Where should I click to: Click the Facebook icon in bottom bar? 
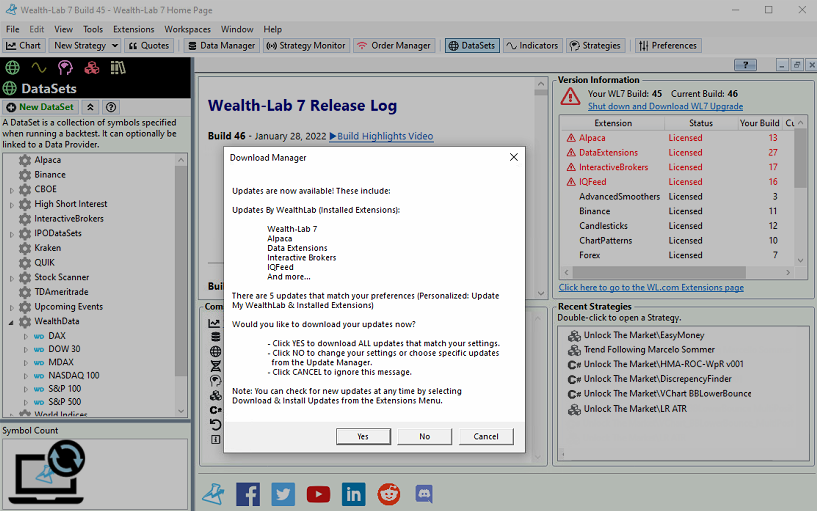tap(248, 493)
